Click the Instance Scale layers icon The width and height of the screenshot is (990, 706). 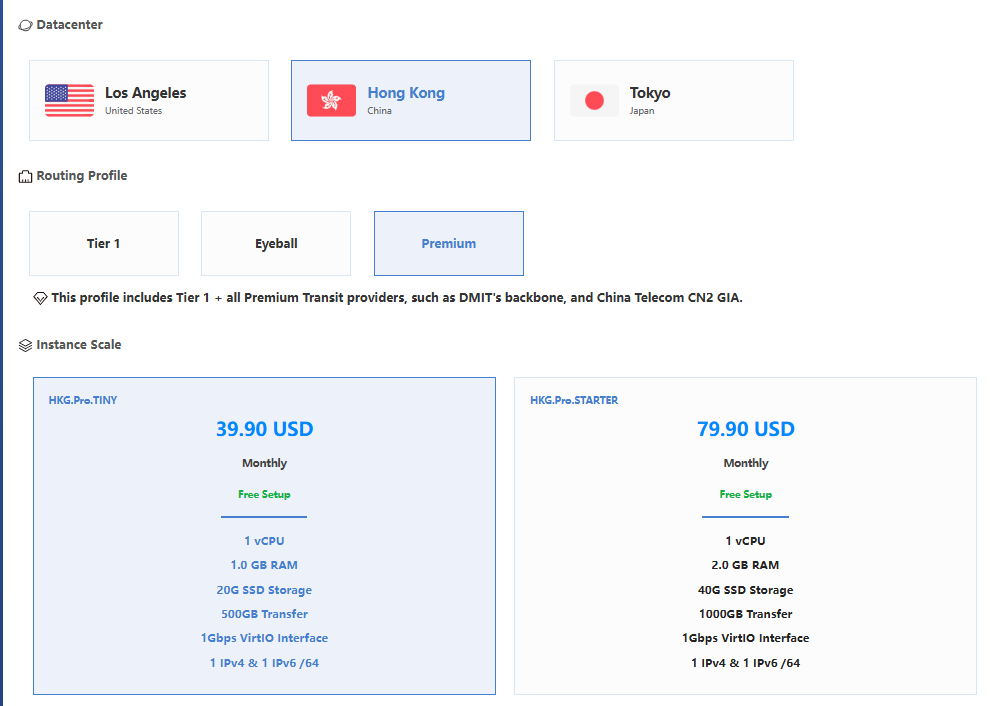coord(25,345)
